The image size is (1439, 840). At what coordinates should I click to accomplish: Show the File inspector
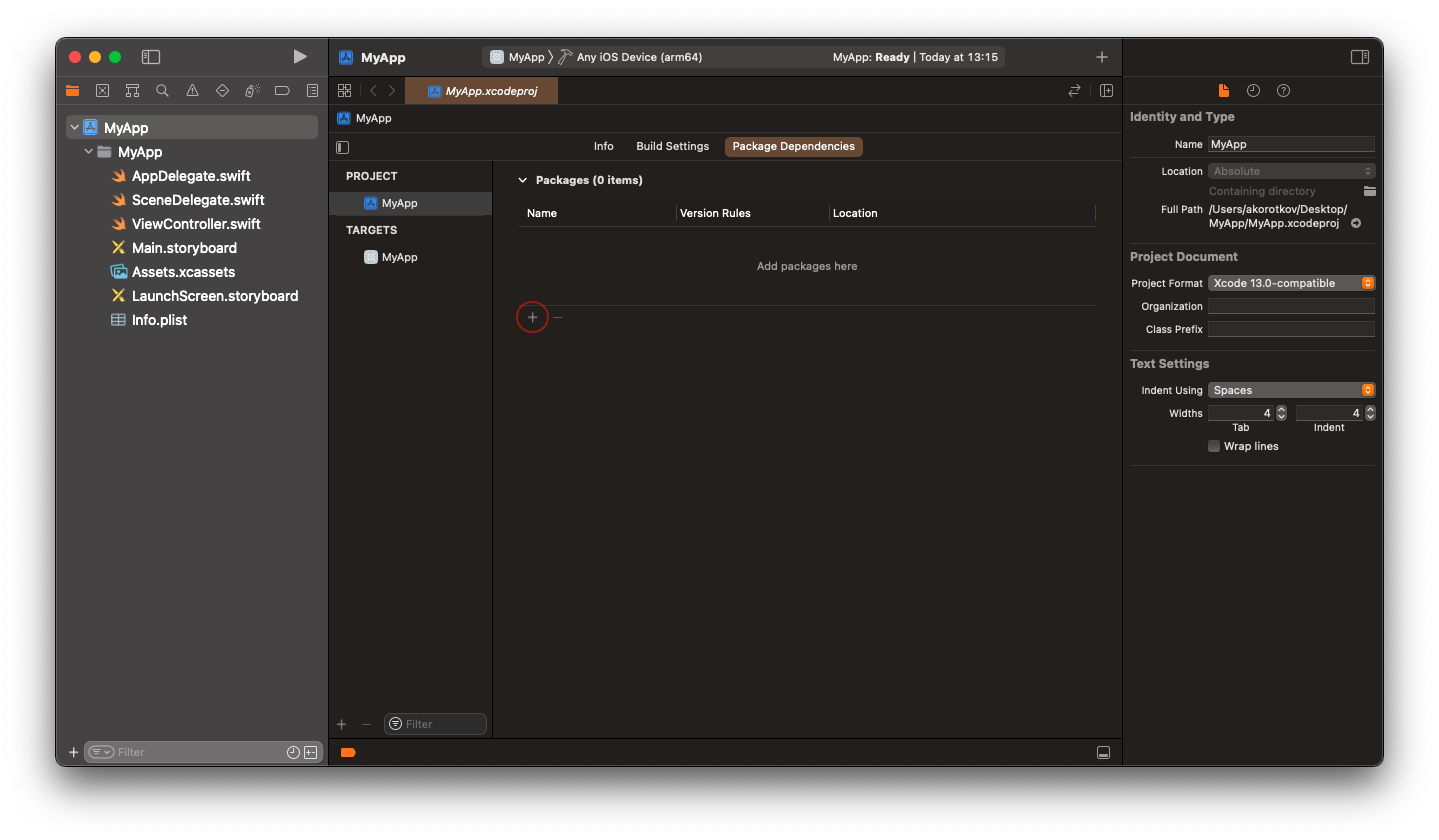1223,90
